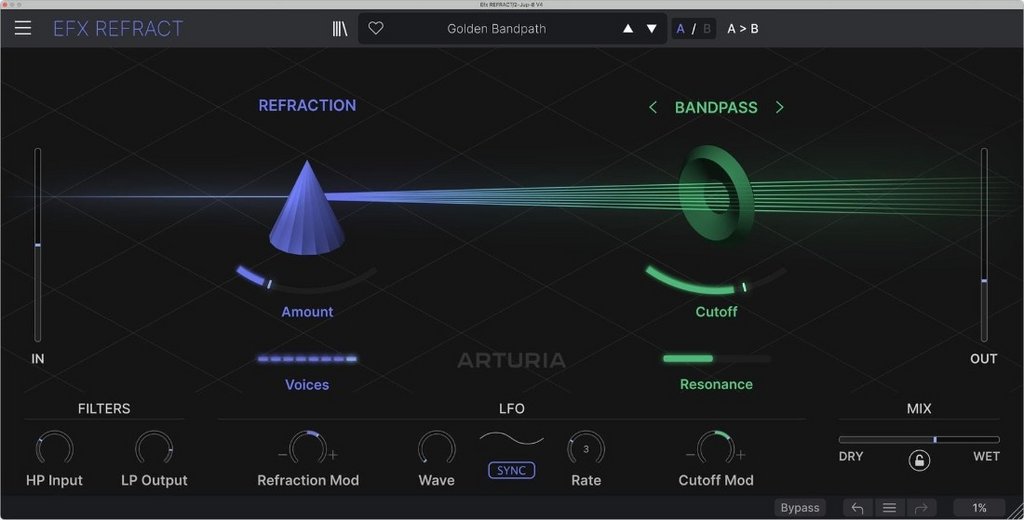This screenshot has width=1024, height=520.
Task: Click the Cutoff Mod knob
Action: [x=716, y=449]
